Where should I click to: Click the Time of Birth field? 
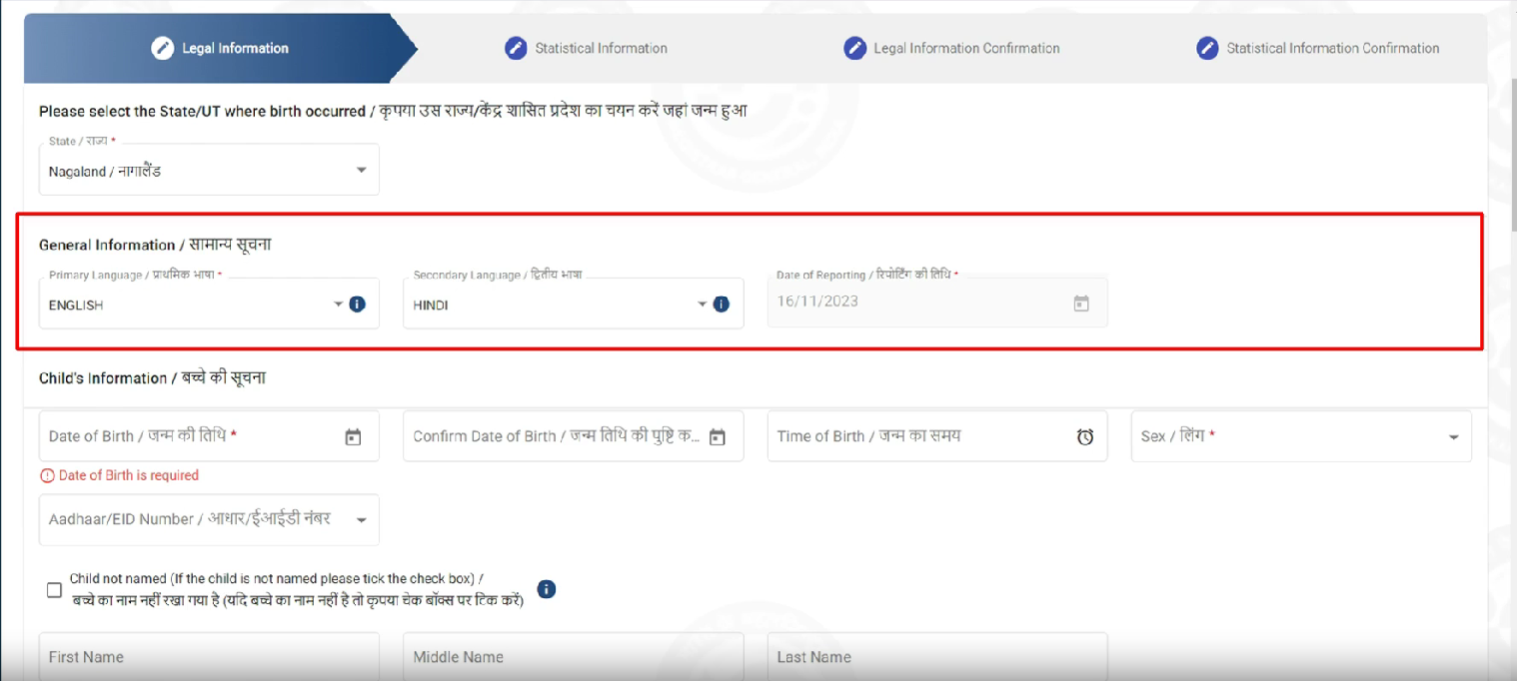[x=937, y=437]
